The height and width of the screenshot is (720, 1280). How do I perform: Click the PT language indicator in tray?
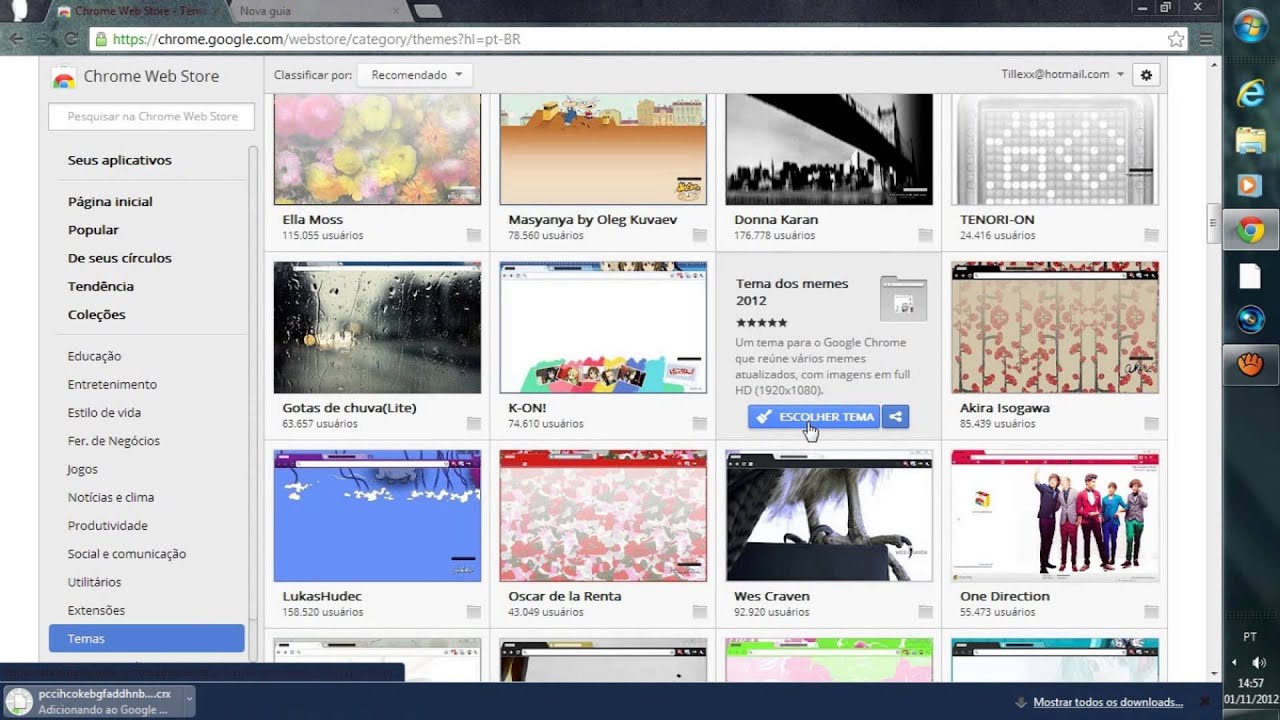click(x=1250, y=637)
